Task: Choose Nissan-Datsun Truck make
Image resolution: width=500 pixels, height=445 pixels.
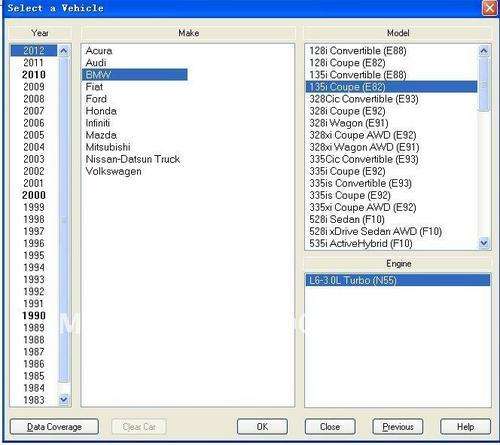Action: [133, 159]
